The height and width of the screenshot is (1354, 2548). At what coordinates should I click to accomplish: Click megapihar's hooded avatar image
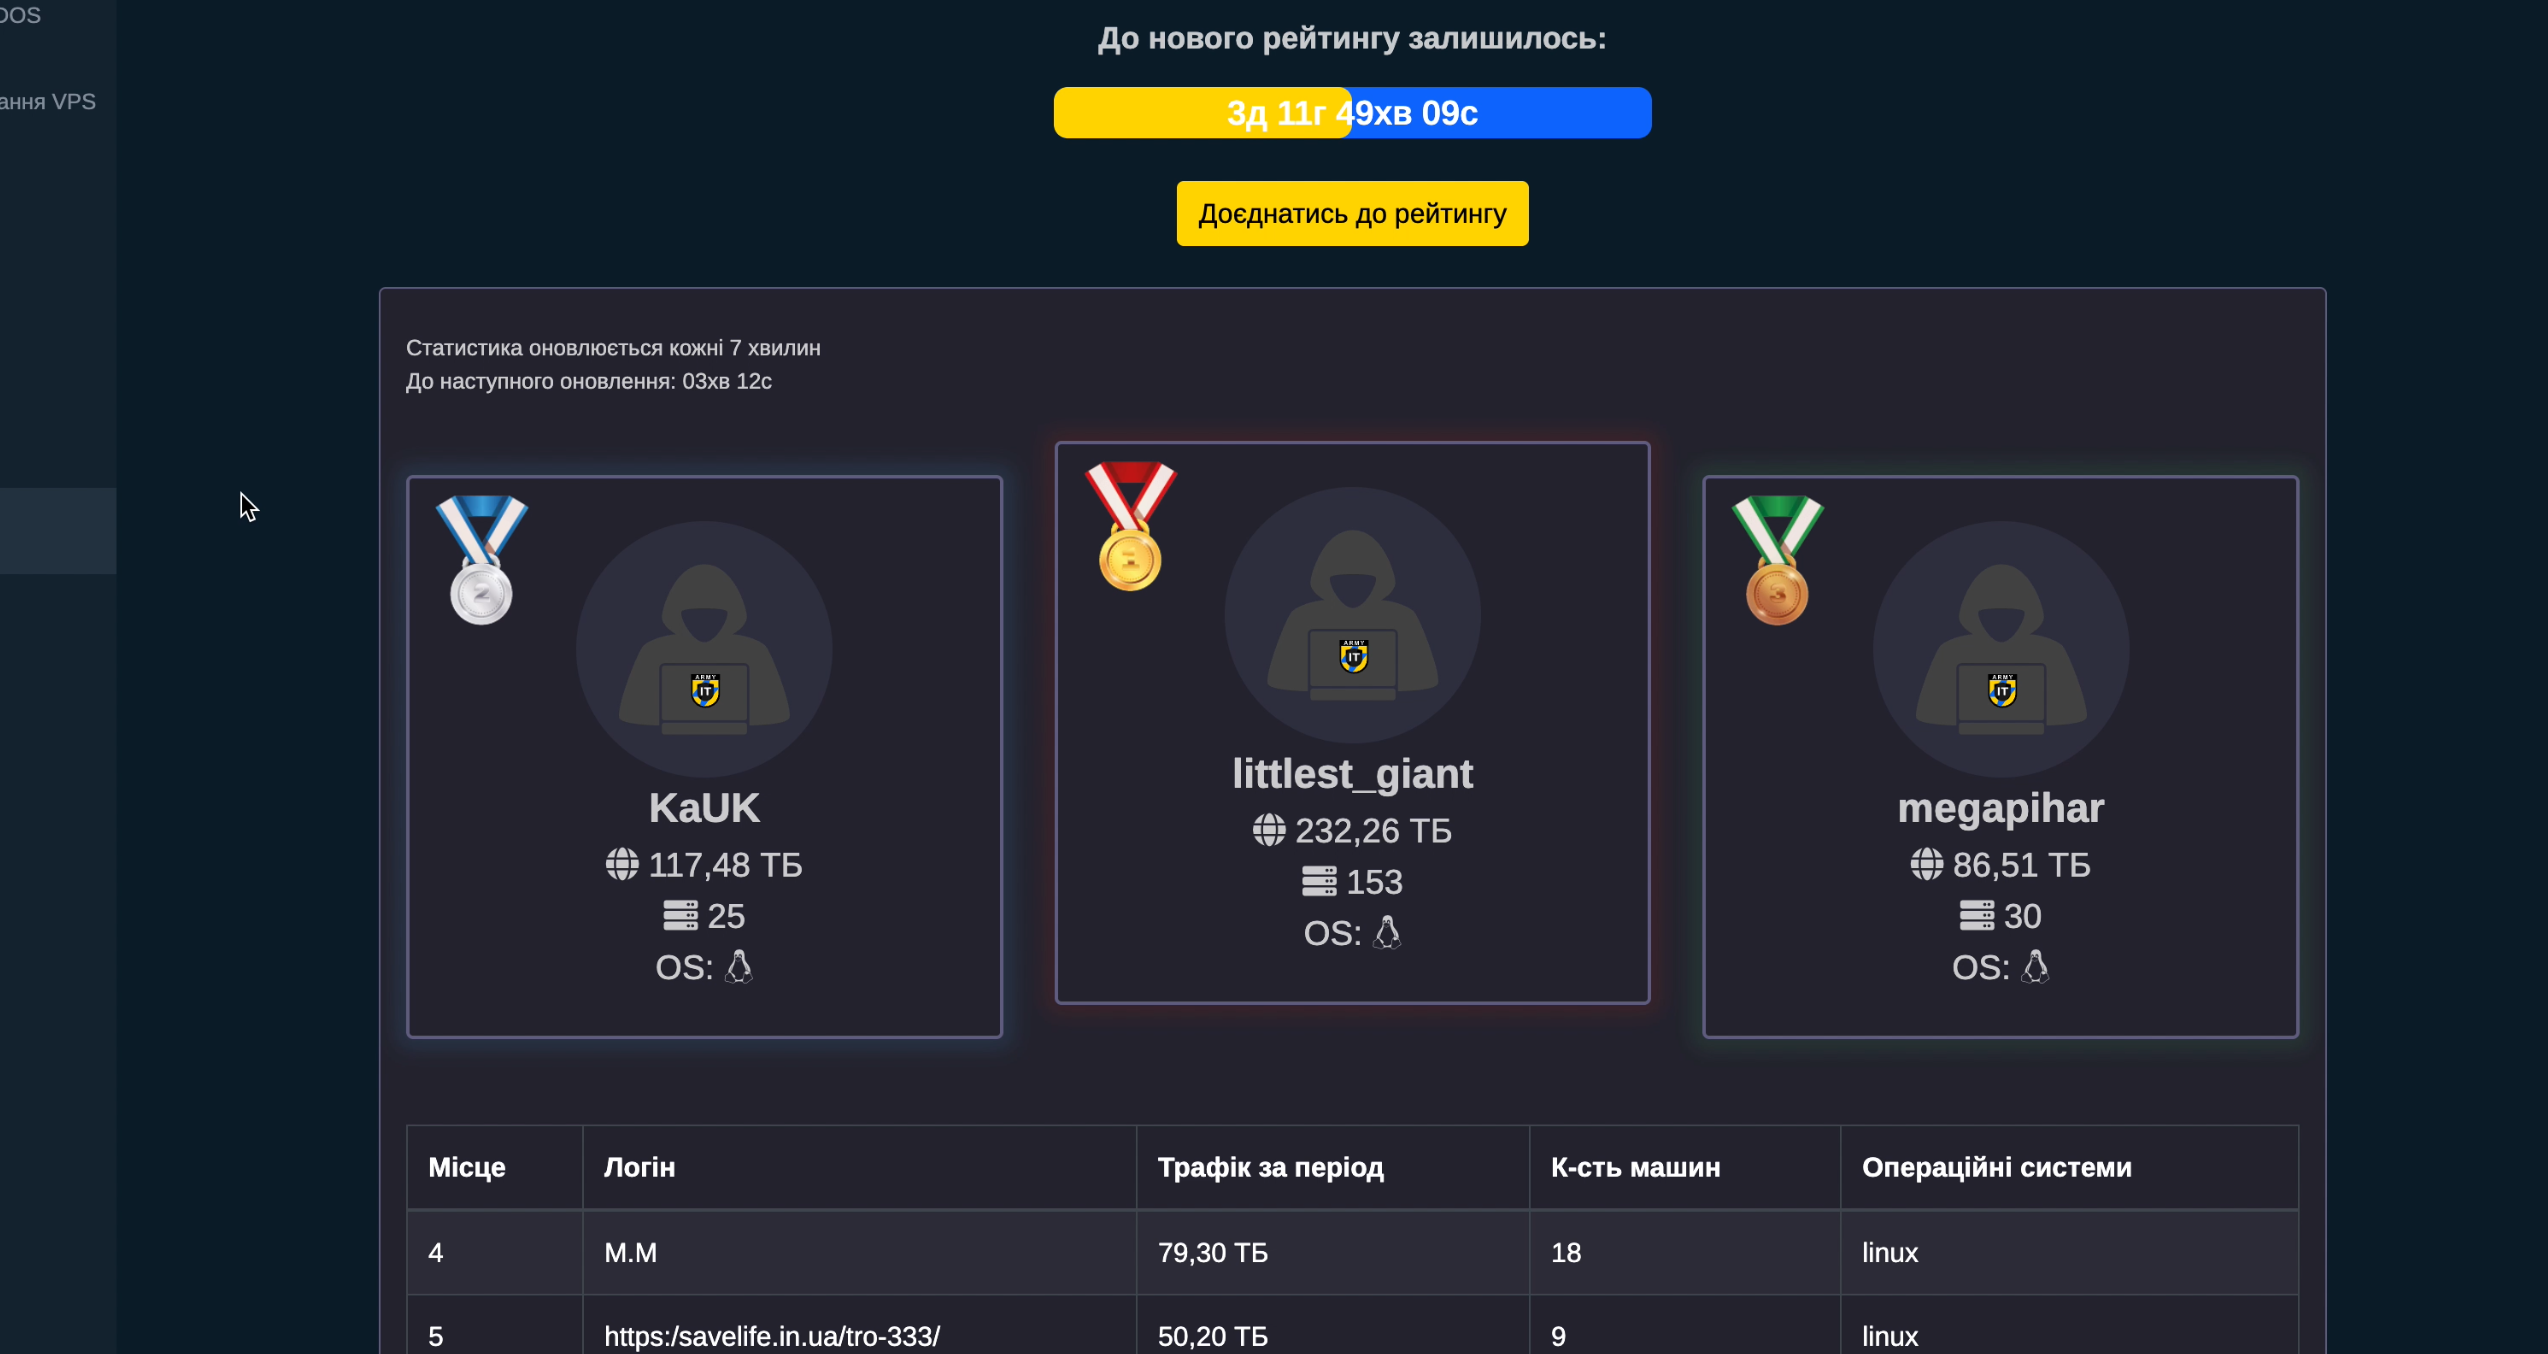(2000, 649)
